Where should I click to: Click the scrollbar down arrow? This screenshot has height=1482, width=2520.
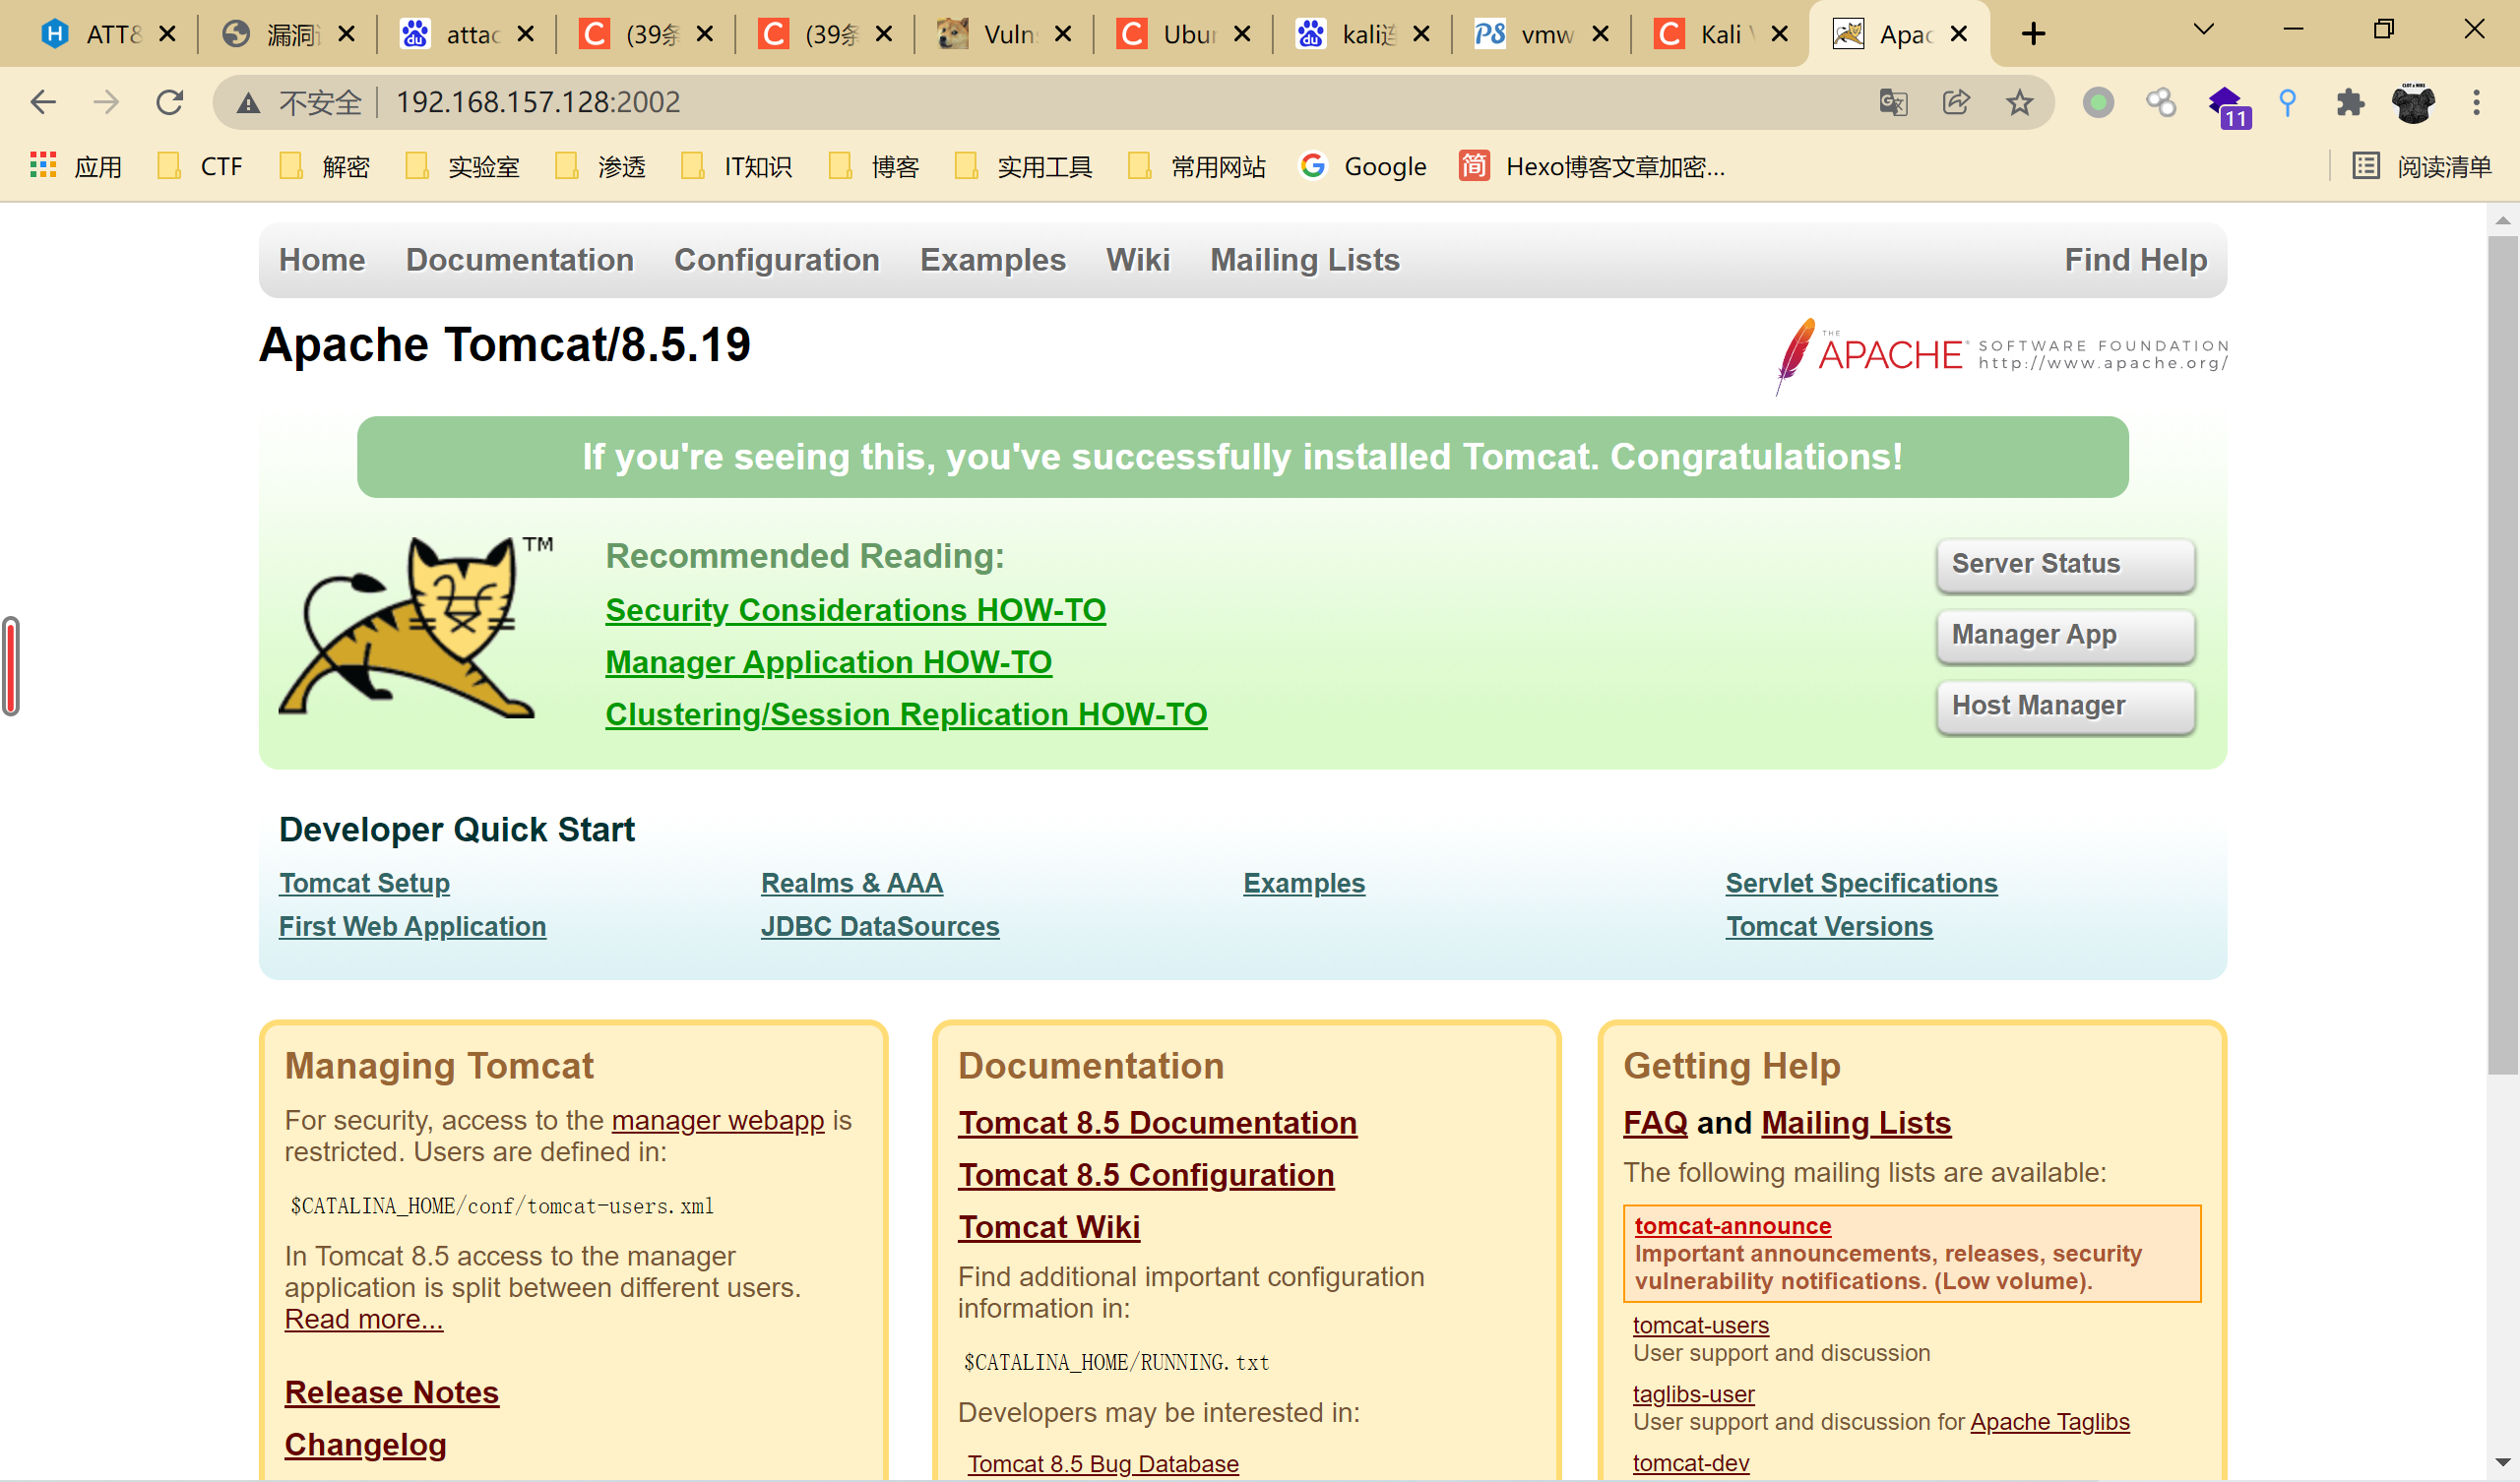[2503, 1462]
